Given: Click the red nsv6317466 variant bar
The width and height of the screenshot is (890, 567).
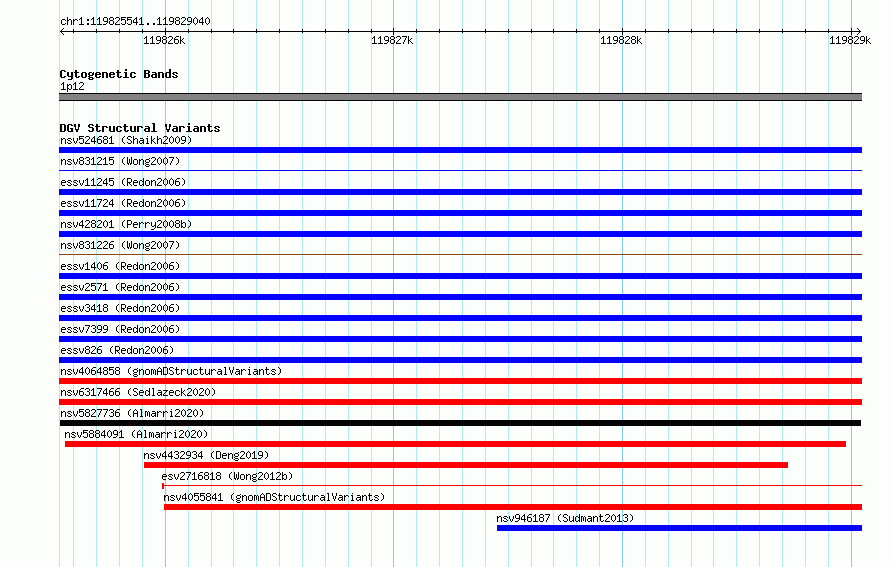Looking at the screenshot, I should (x=460, y=402).
